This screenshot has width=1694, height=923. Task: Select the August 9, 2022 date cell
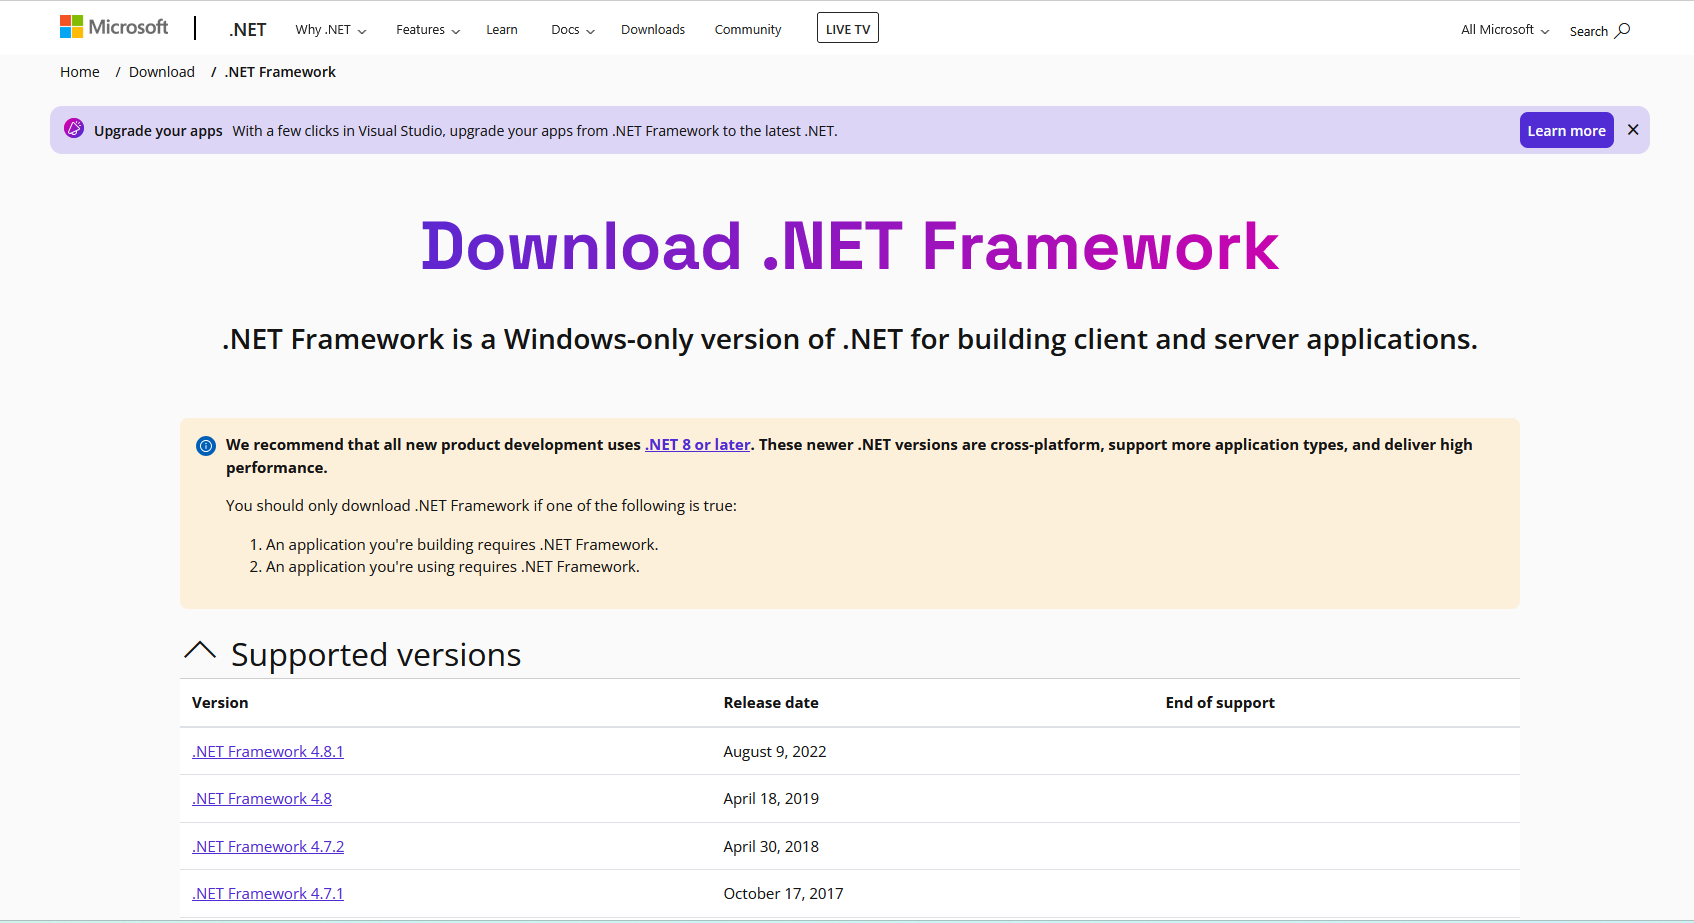775,752
